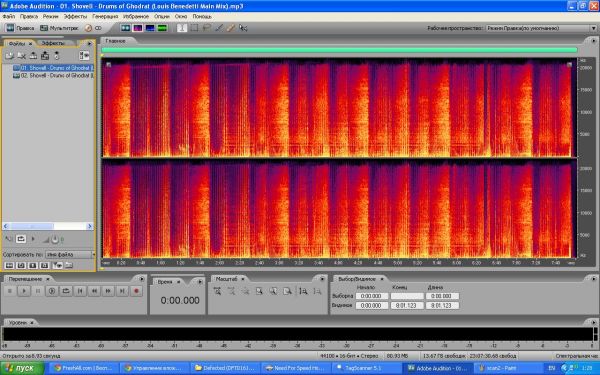Select spectral phase display icon
Image resolution: width=600 pixels, height=375 pixels.
162,28
